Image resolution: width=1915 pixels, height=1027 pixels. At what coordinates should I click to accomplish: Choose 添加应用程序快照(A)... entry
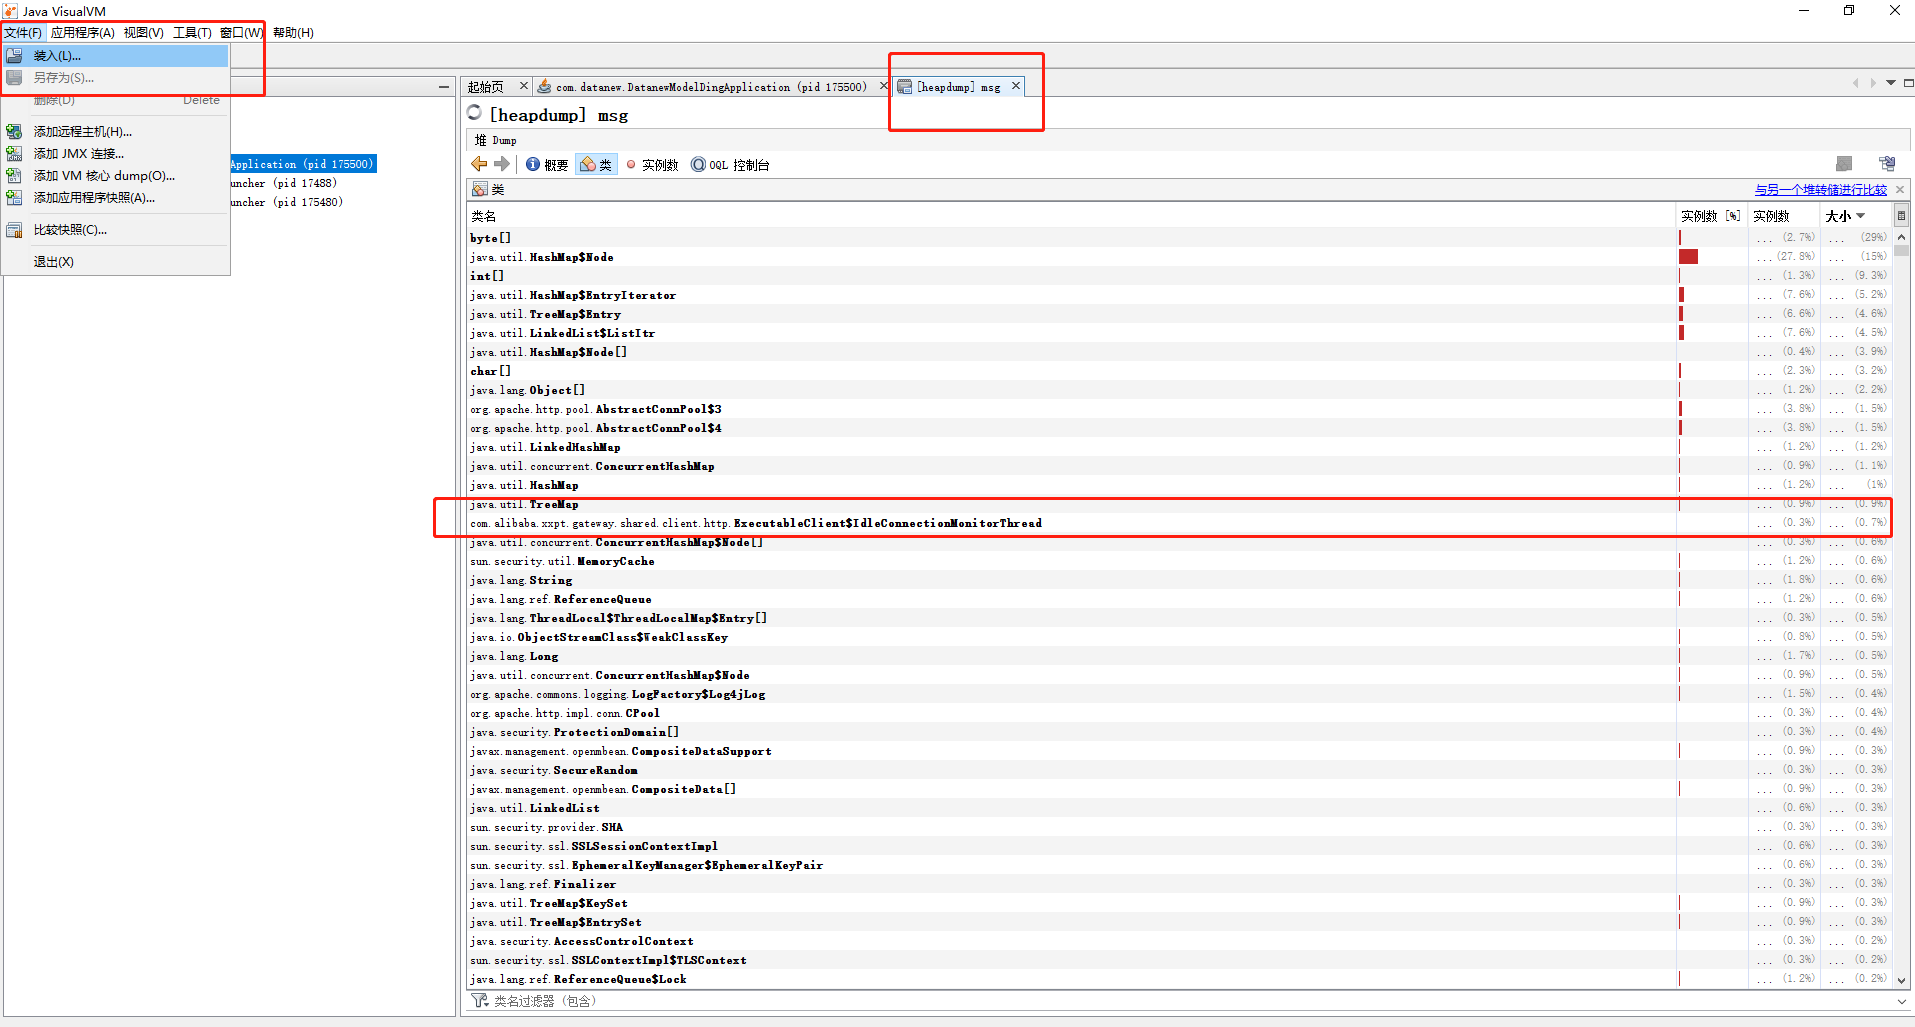pyautogui.click(x=115, y=198)
